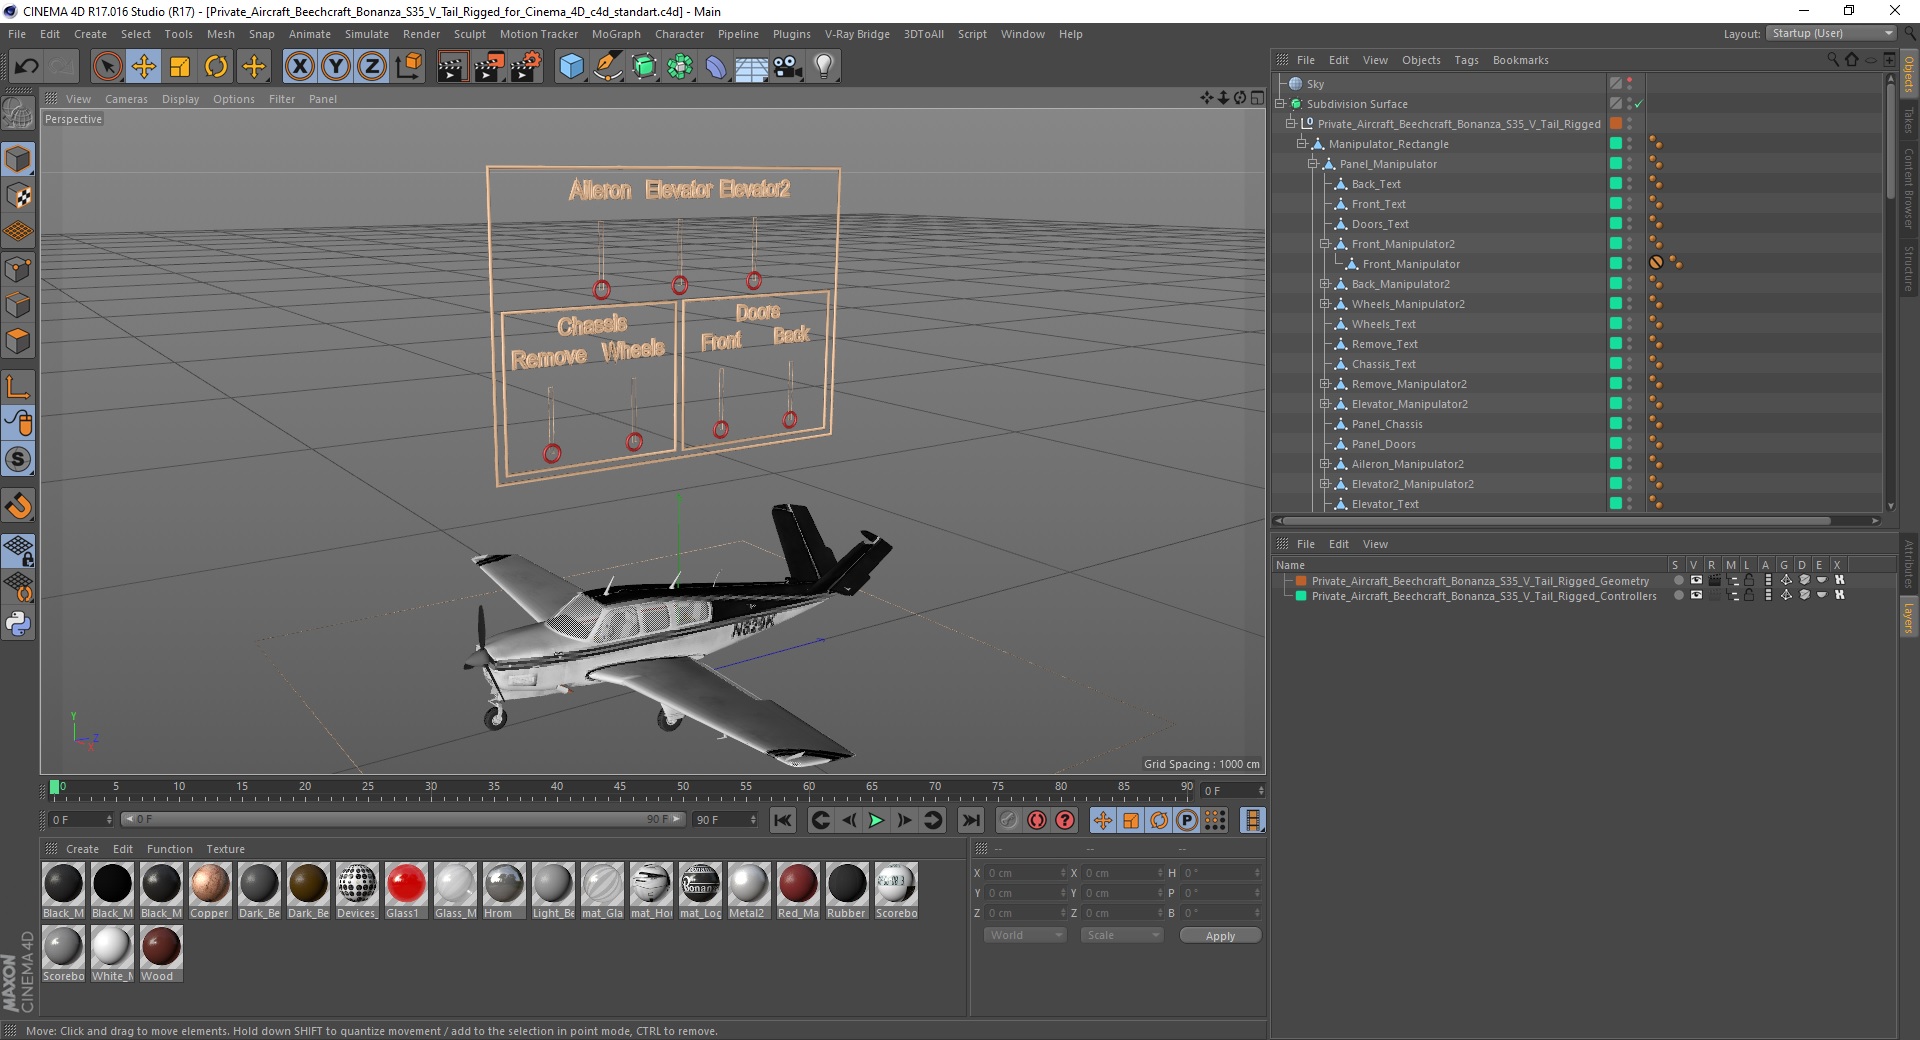The image size is (1920, 1040).
Task: Open the Layout Startup dropdown
Action: point(1831,33)
